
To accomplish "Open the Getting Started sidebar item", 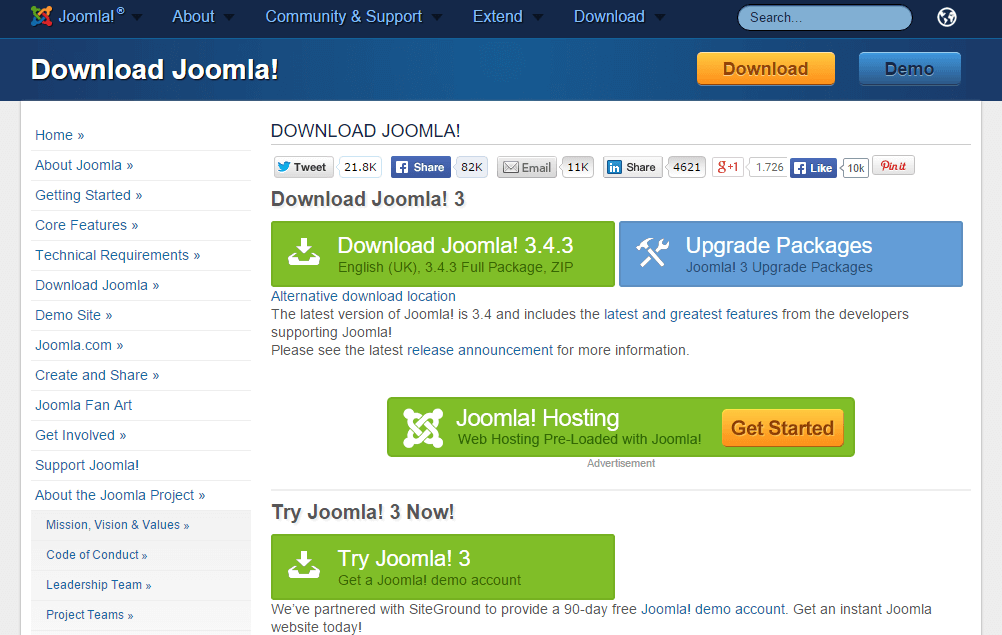I will (x=88, y=195).
